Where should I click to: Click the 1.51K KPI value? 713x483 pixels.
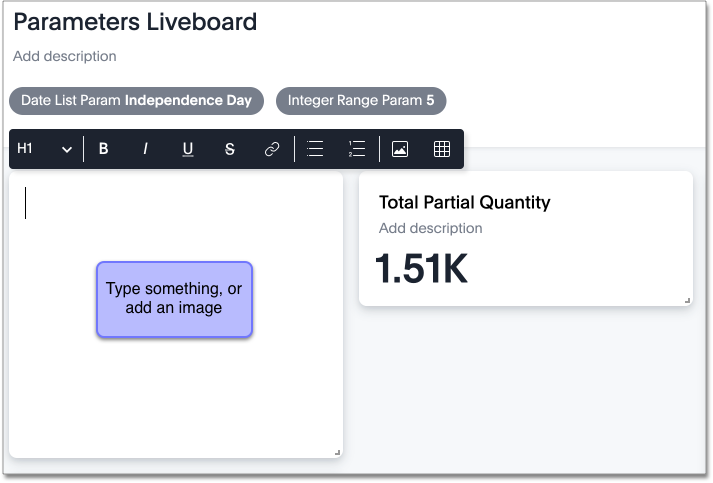[x=421, y=268]
